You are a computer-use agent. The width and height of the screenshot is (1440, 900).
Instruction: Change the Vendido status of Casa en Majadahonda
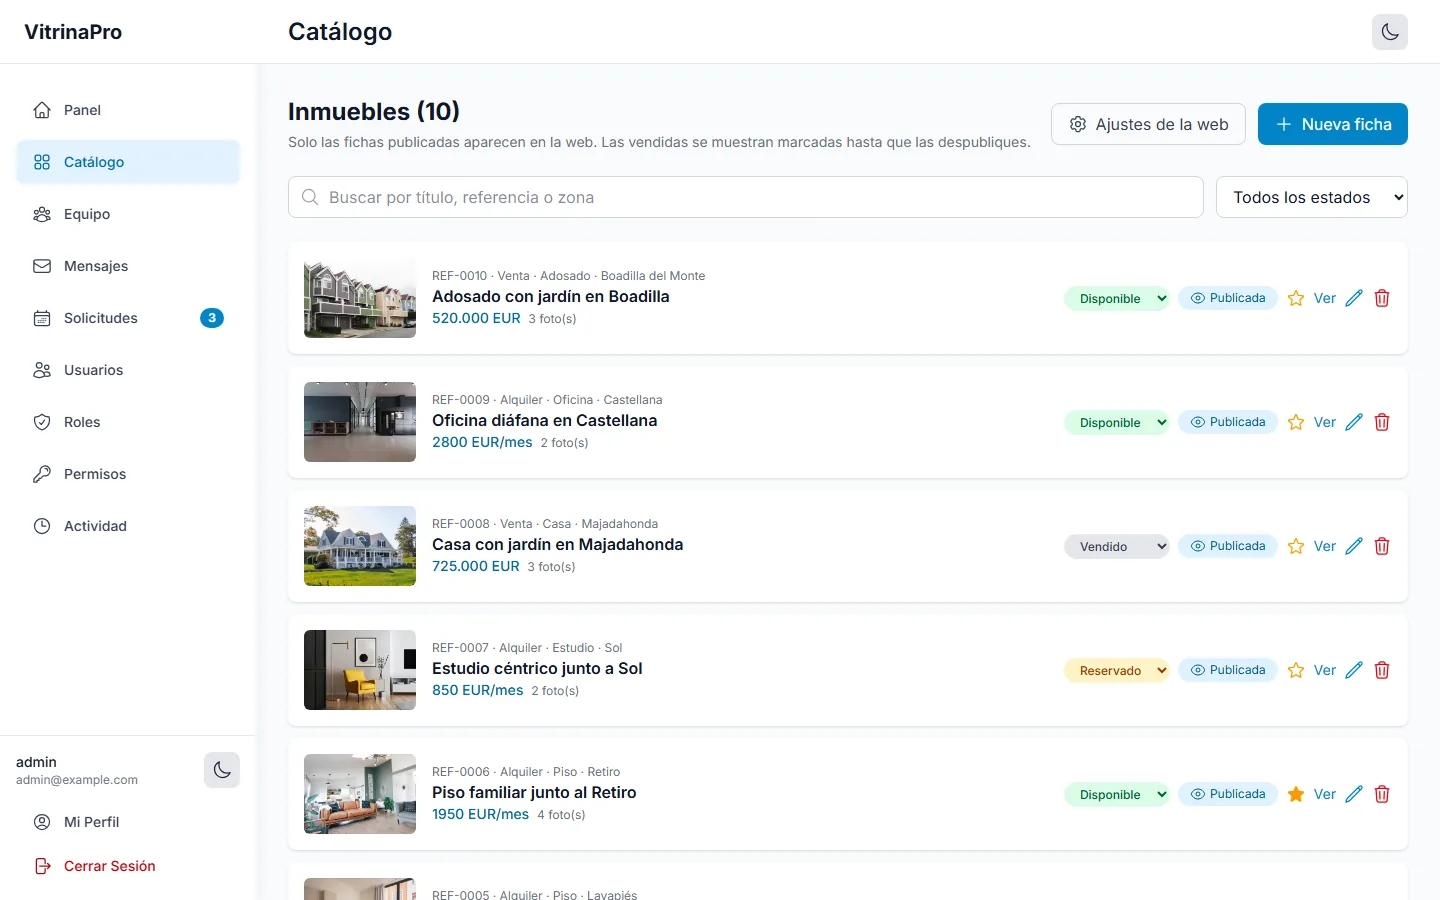point(1117,546)
